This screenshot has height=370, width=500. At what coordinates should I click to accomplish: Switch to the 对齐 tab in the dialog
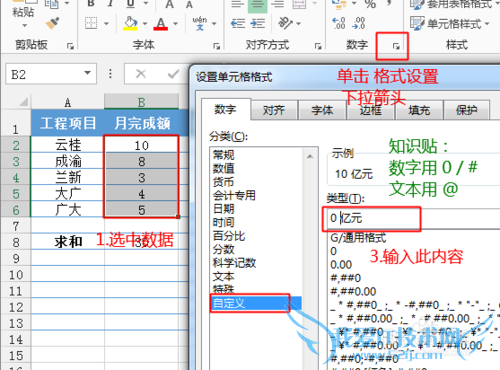[273, 110]
